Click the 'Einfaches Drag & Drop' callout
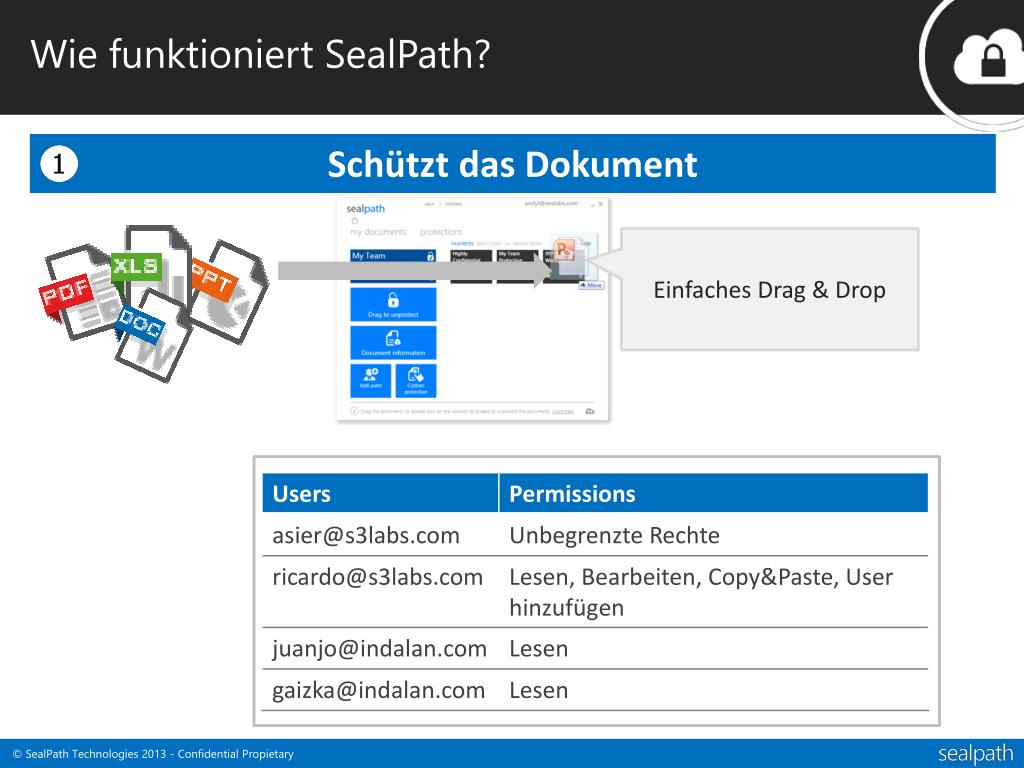Screen dimensions: 1024x768 coord(769,289)
